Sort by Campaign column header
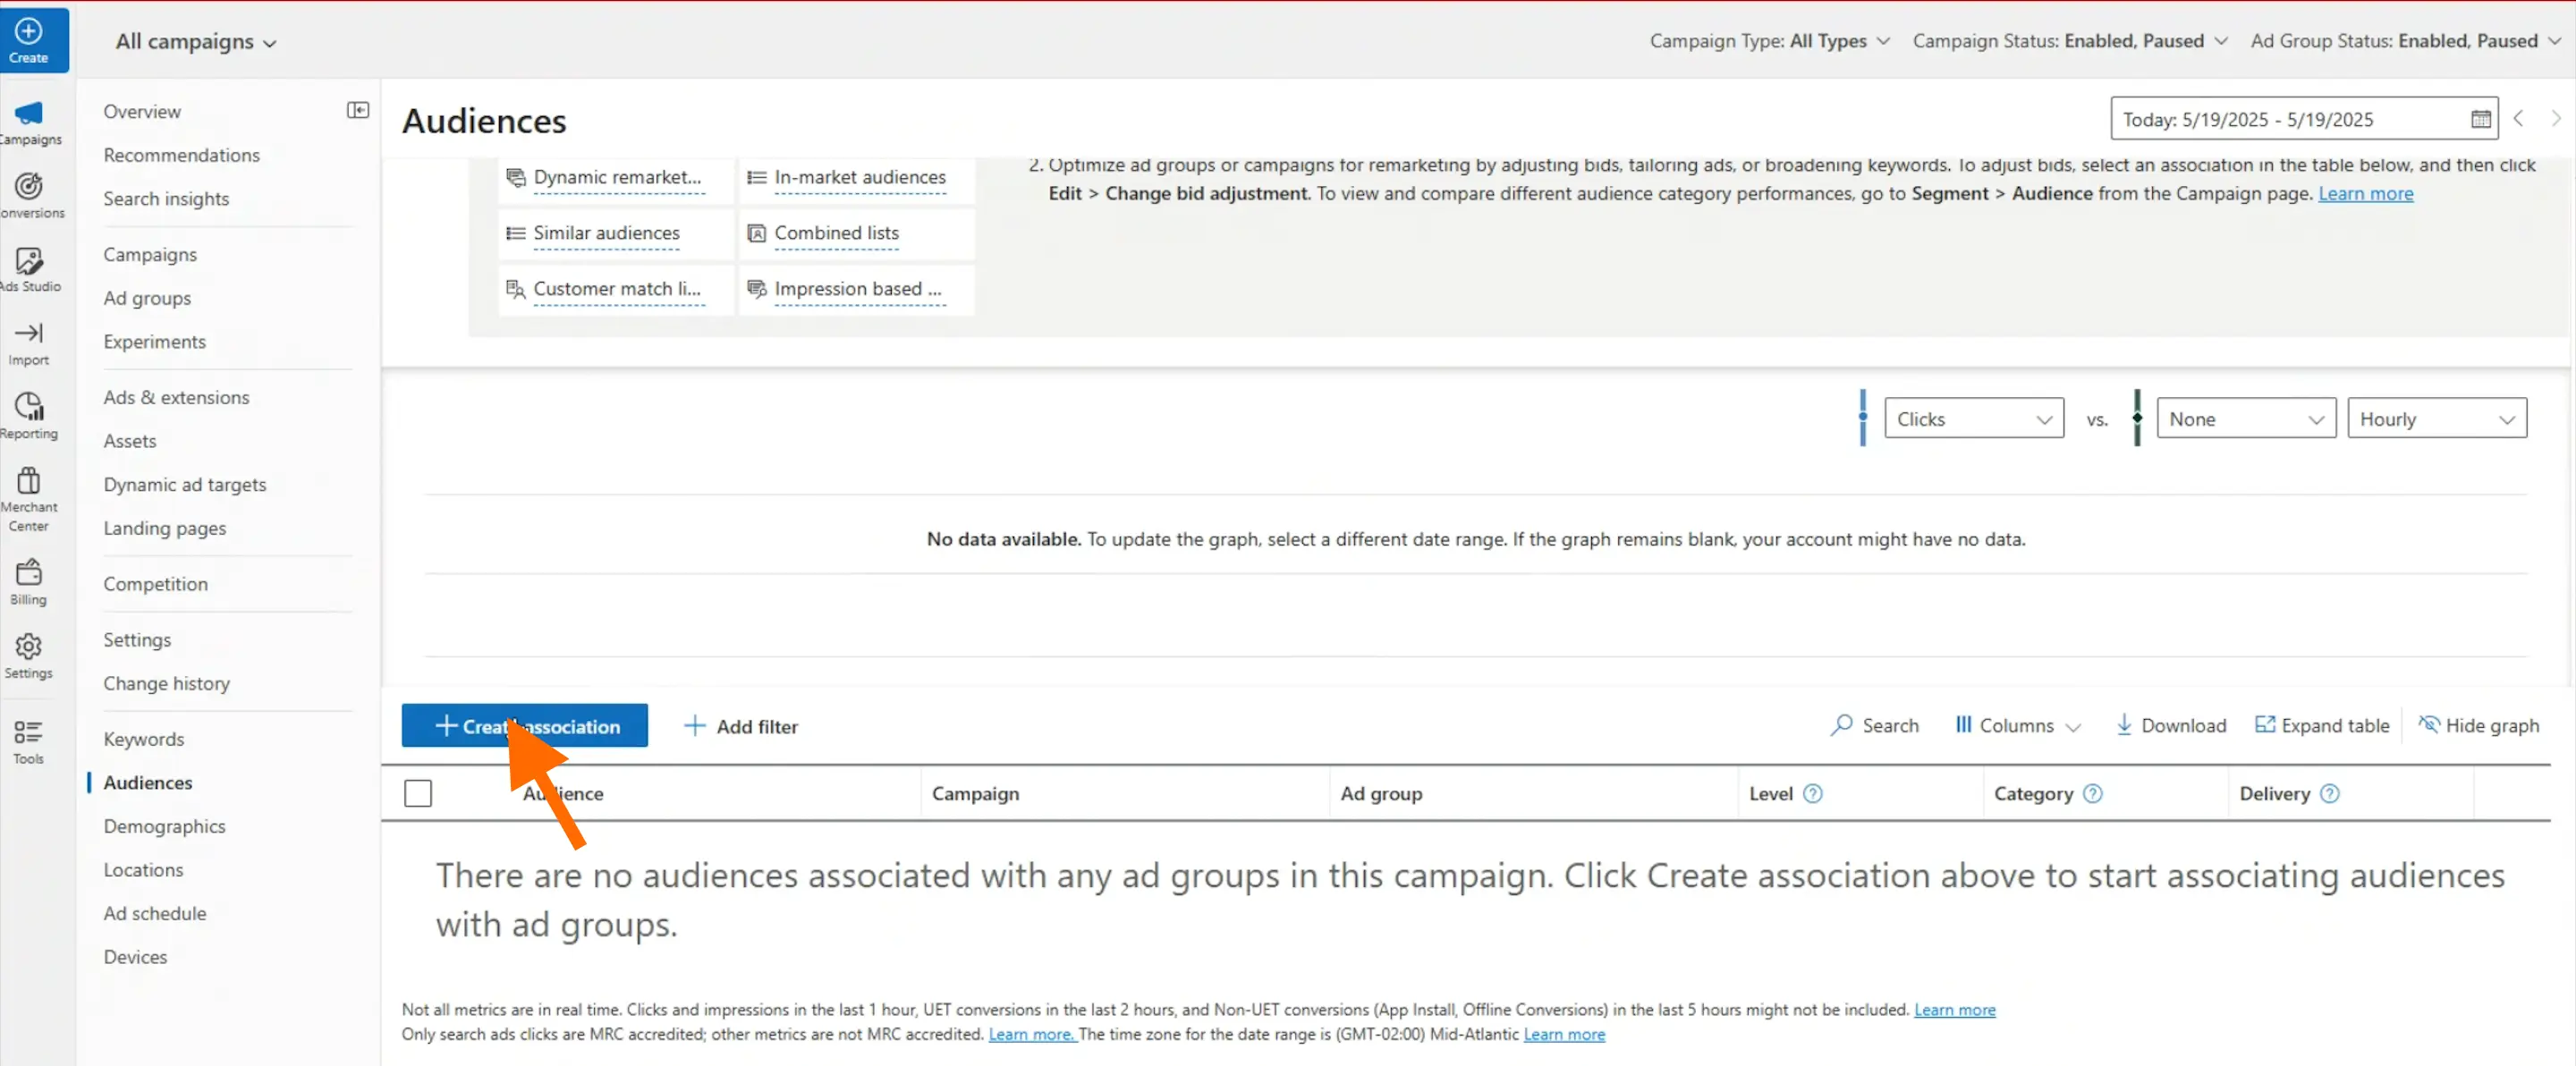This screenshot has height=1066, width=2576. pos(975,793)
